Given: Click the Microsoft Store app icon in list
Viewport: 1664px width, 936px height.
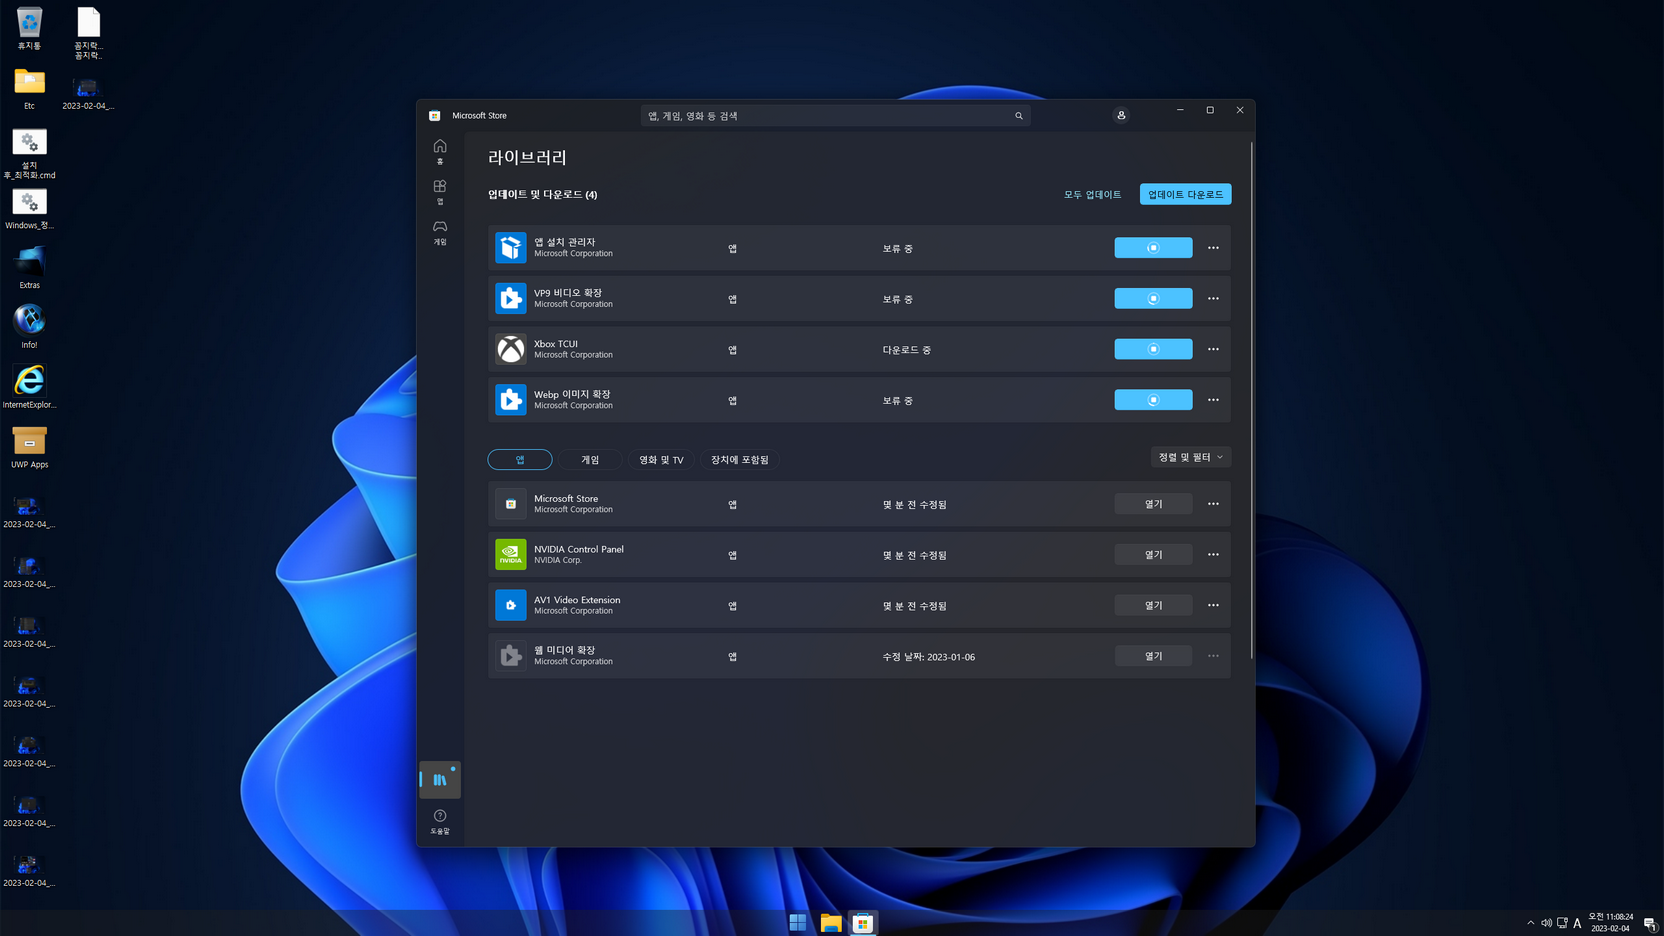Looking at the screenshot, I should coord(511,504).
